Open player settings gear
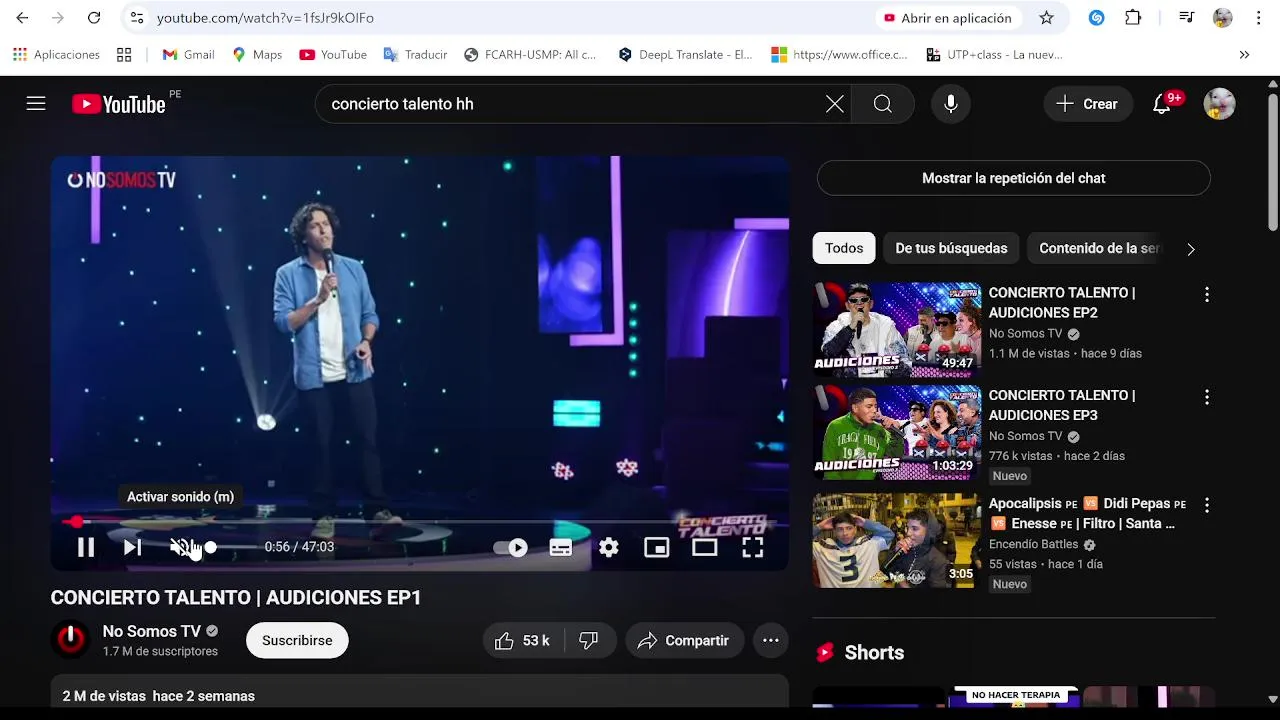The image size is (1280, 720). pos(609,547)
